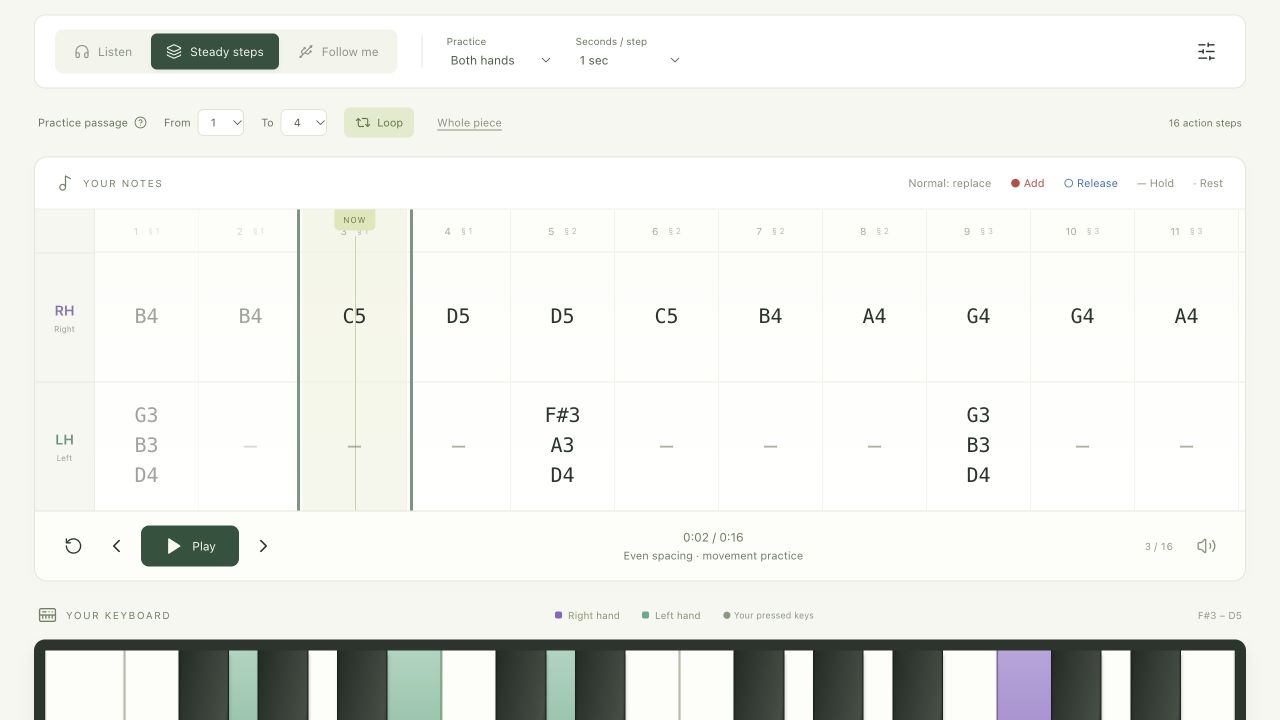Viewport: 1280px width, 720px height.
Task: Select step 10 column header
Action: 1082,231
